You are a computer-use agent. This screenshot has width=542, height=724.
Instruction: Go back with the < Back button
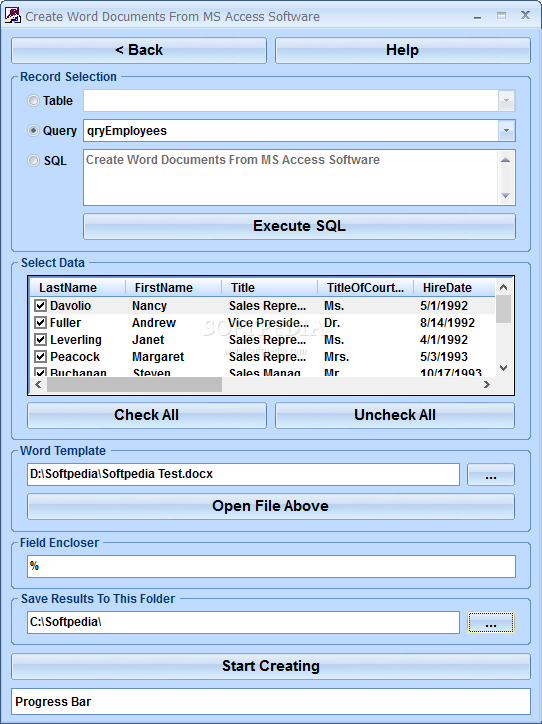tap(139, 50)
